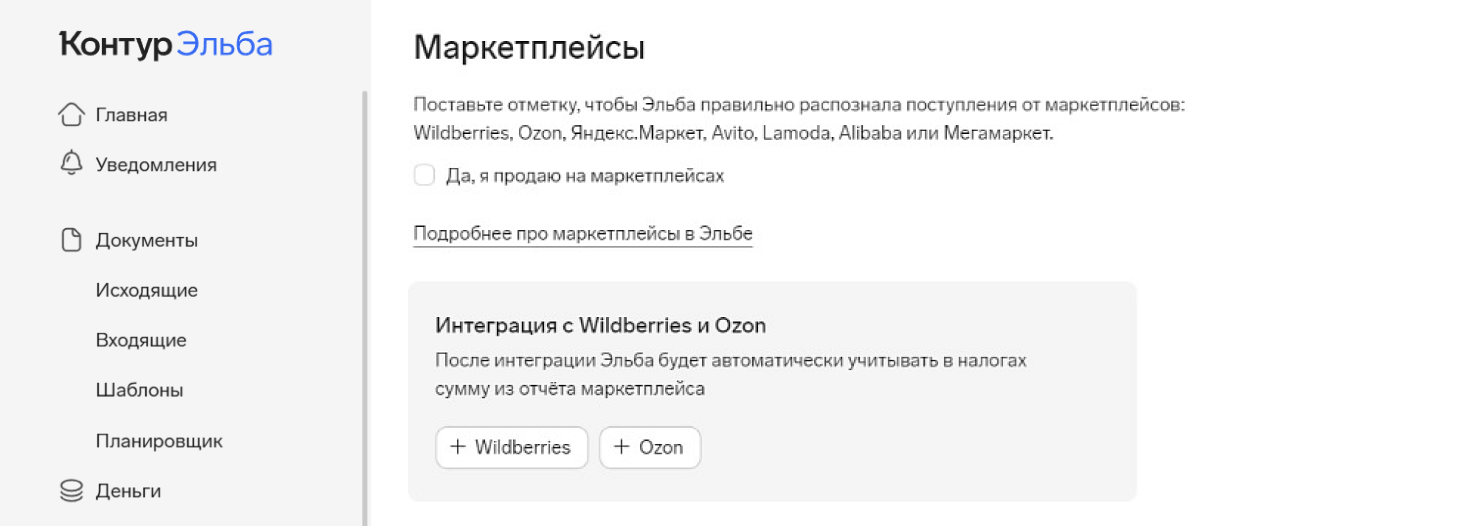The height and width of the screenshot is (526, 1460).
Task: Open the Исходящие documents section
Action: [147, 291]
